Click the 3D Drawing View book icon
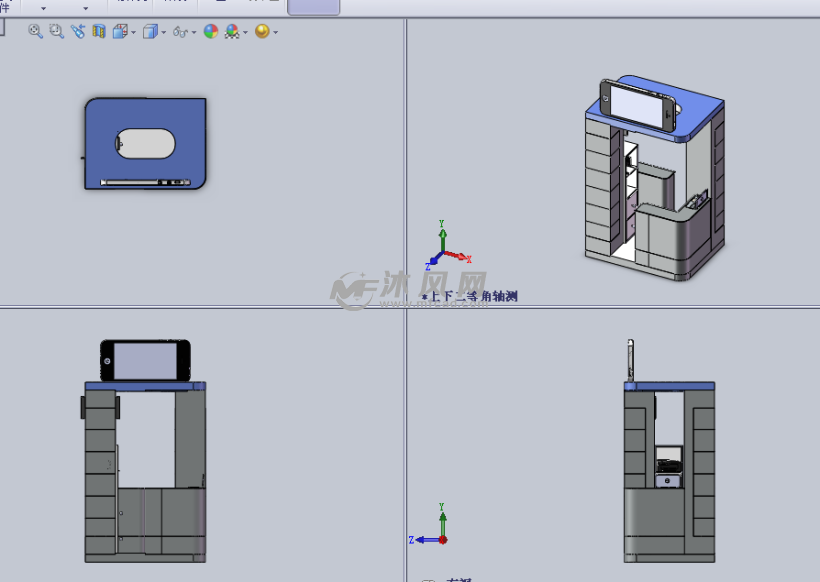The height and width of the screenshot is (582, 820). click(x=98, y=31)
